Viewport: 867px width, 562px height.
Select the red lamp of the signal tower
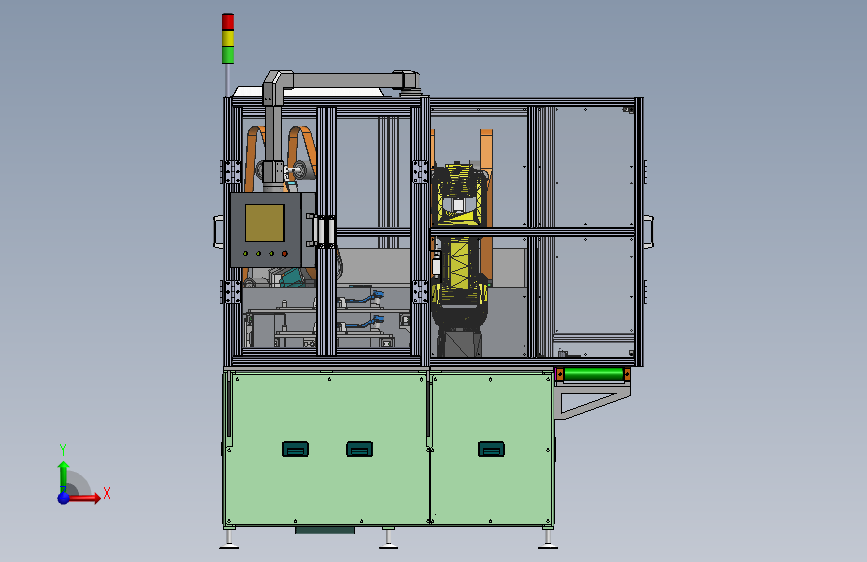click(228, 22)
